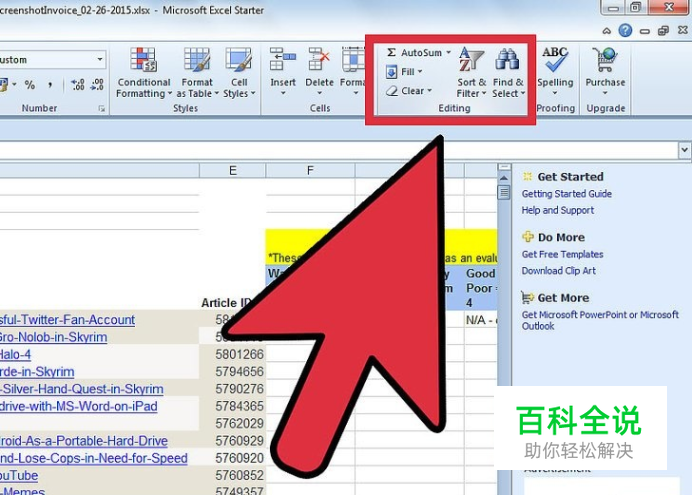Expand the Fill dropdown arrow

[420, 71]
